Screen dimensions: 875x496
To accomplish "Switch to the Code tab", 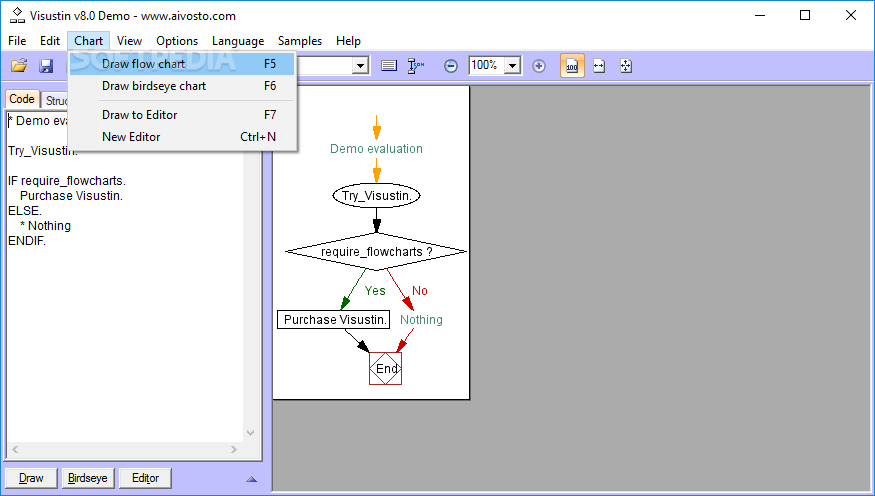I will (x=22, y=99).
